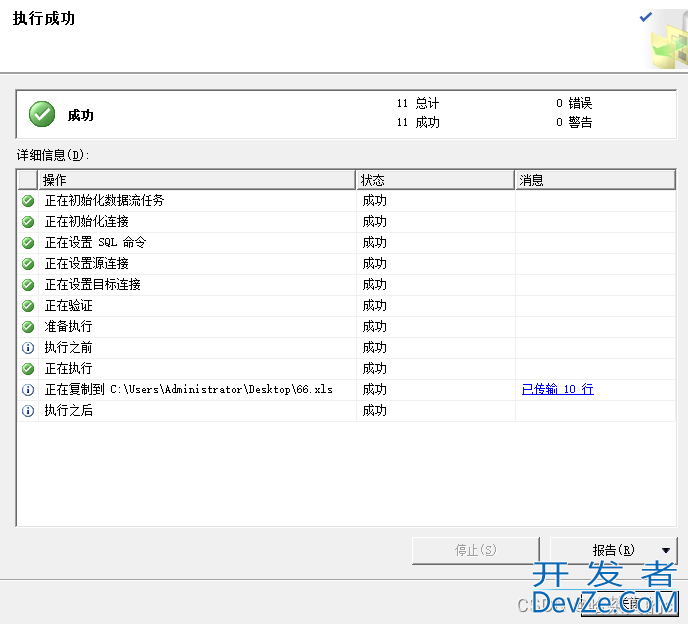Select the 正在设置源连接 row text
Screen dimensions: 688x624
click(86, 263)
